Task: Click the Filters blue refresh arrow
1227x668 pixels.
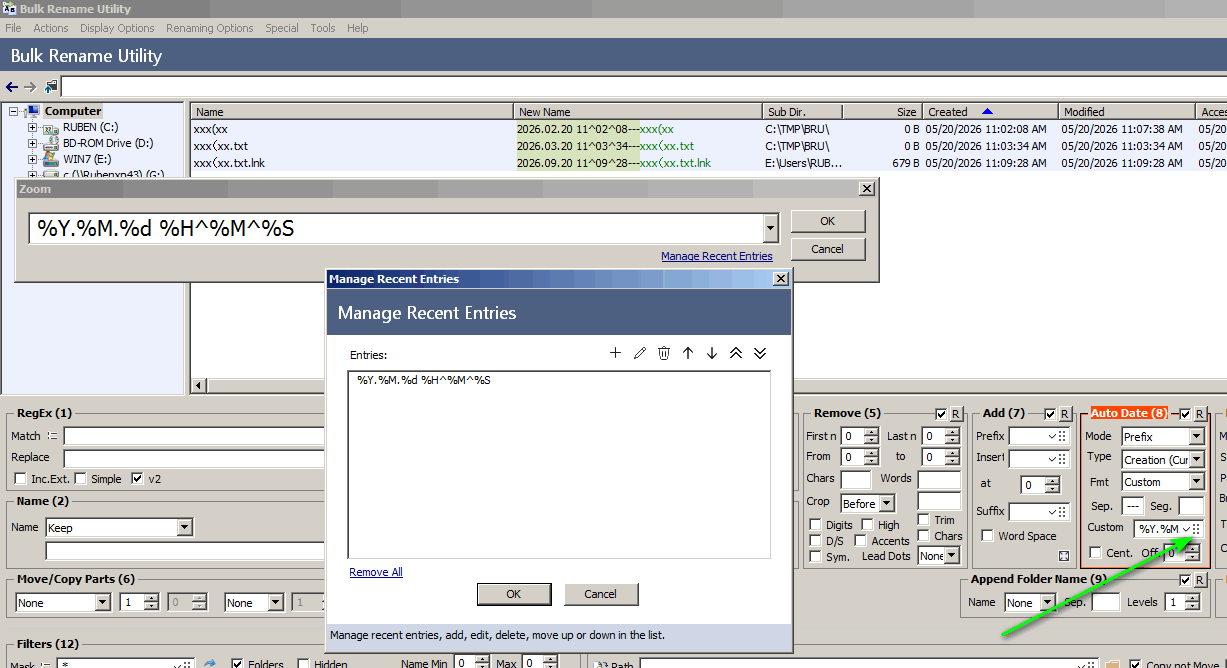Action: click(210, 663)
